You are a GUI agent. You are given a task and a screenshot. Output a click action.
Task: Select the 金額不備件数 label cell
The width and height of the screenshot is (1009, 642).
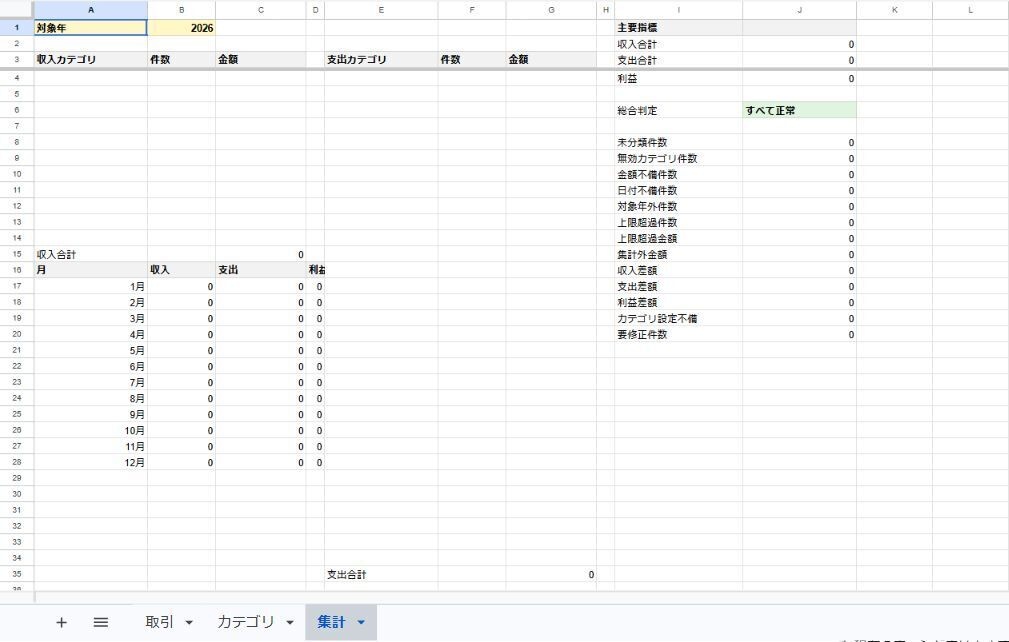point(678,174)
